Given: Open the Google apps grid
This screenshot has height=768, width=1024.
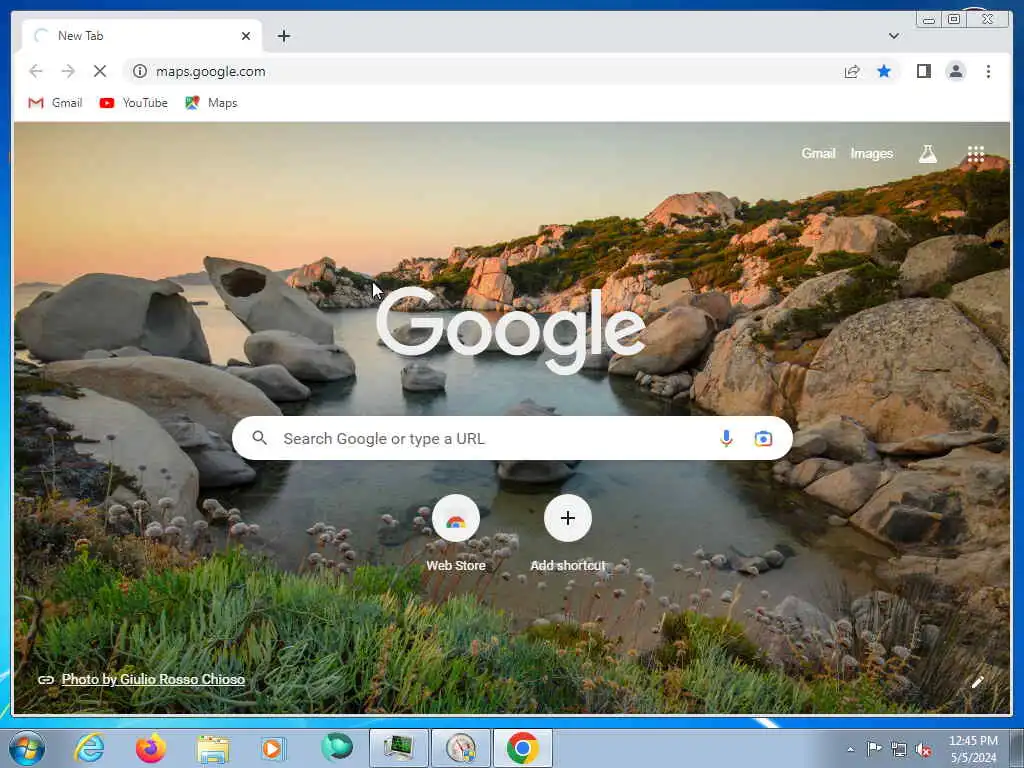Looking at the screenshot, I should click(x=976, y=153).
